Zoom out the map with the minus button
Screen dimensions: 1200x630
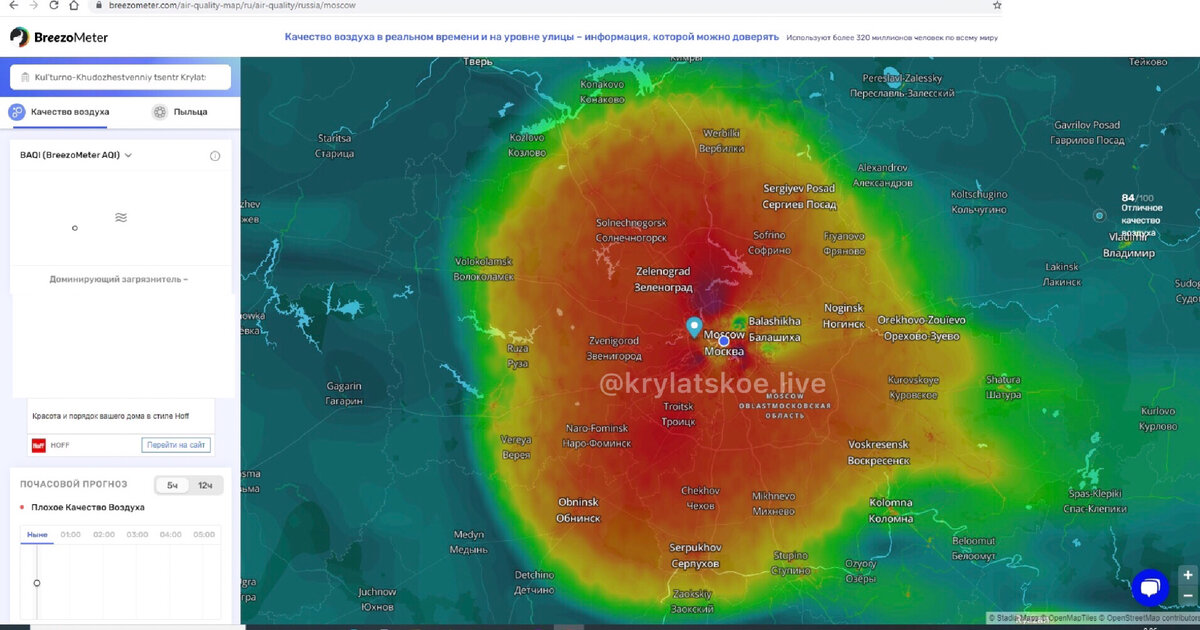[x=1187, y=595]
